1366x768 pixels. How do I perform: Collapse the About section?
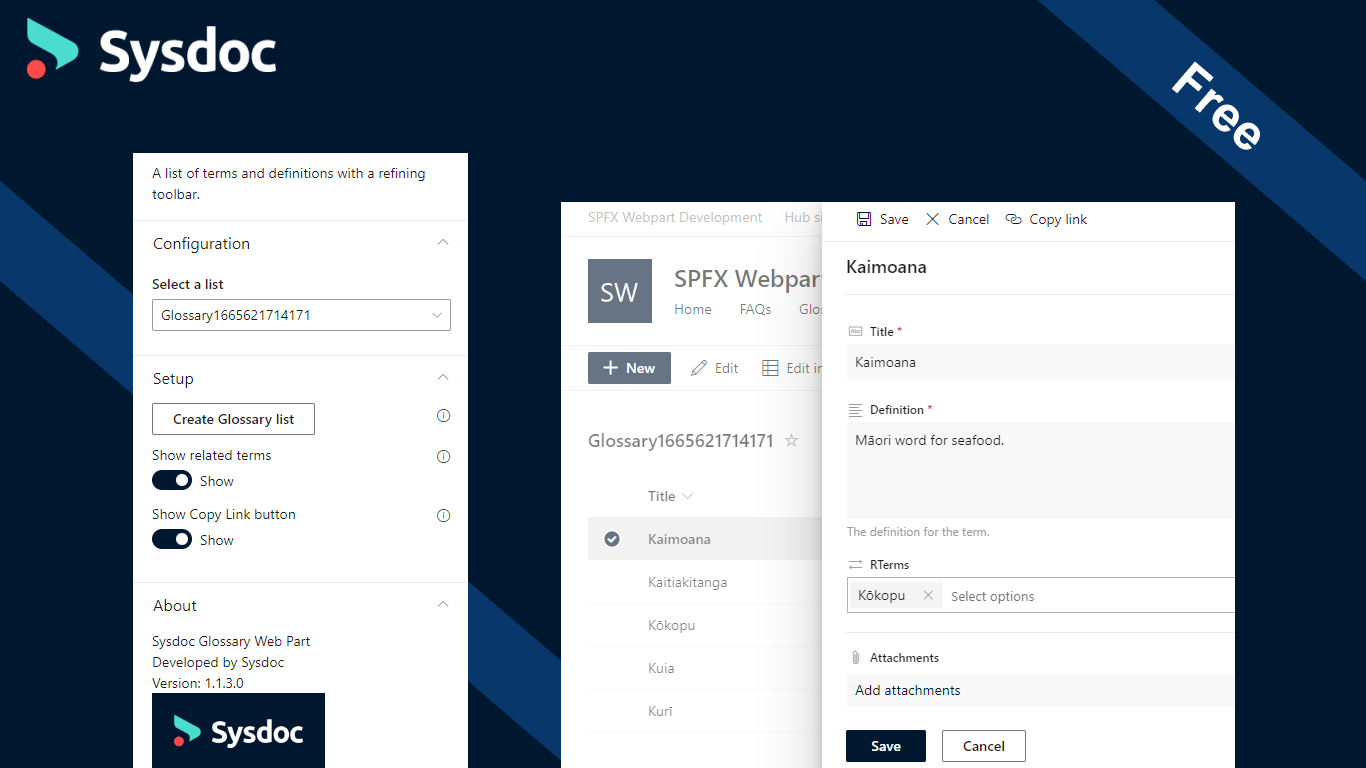(x=444, y=604)
